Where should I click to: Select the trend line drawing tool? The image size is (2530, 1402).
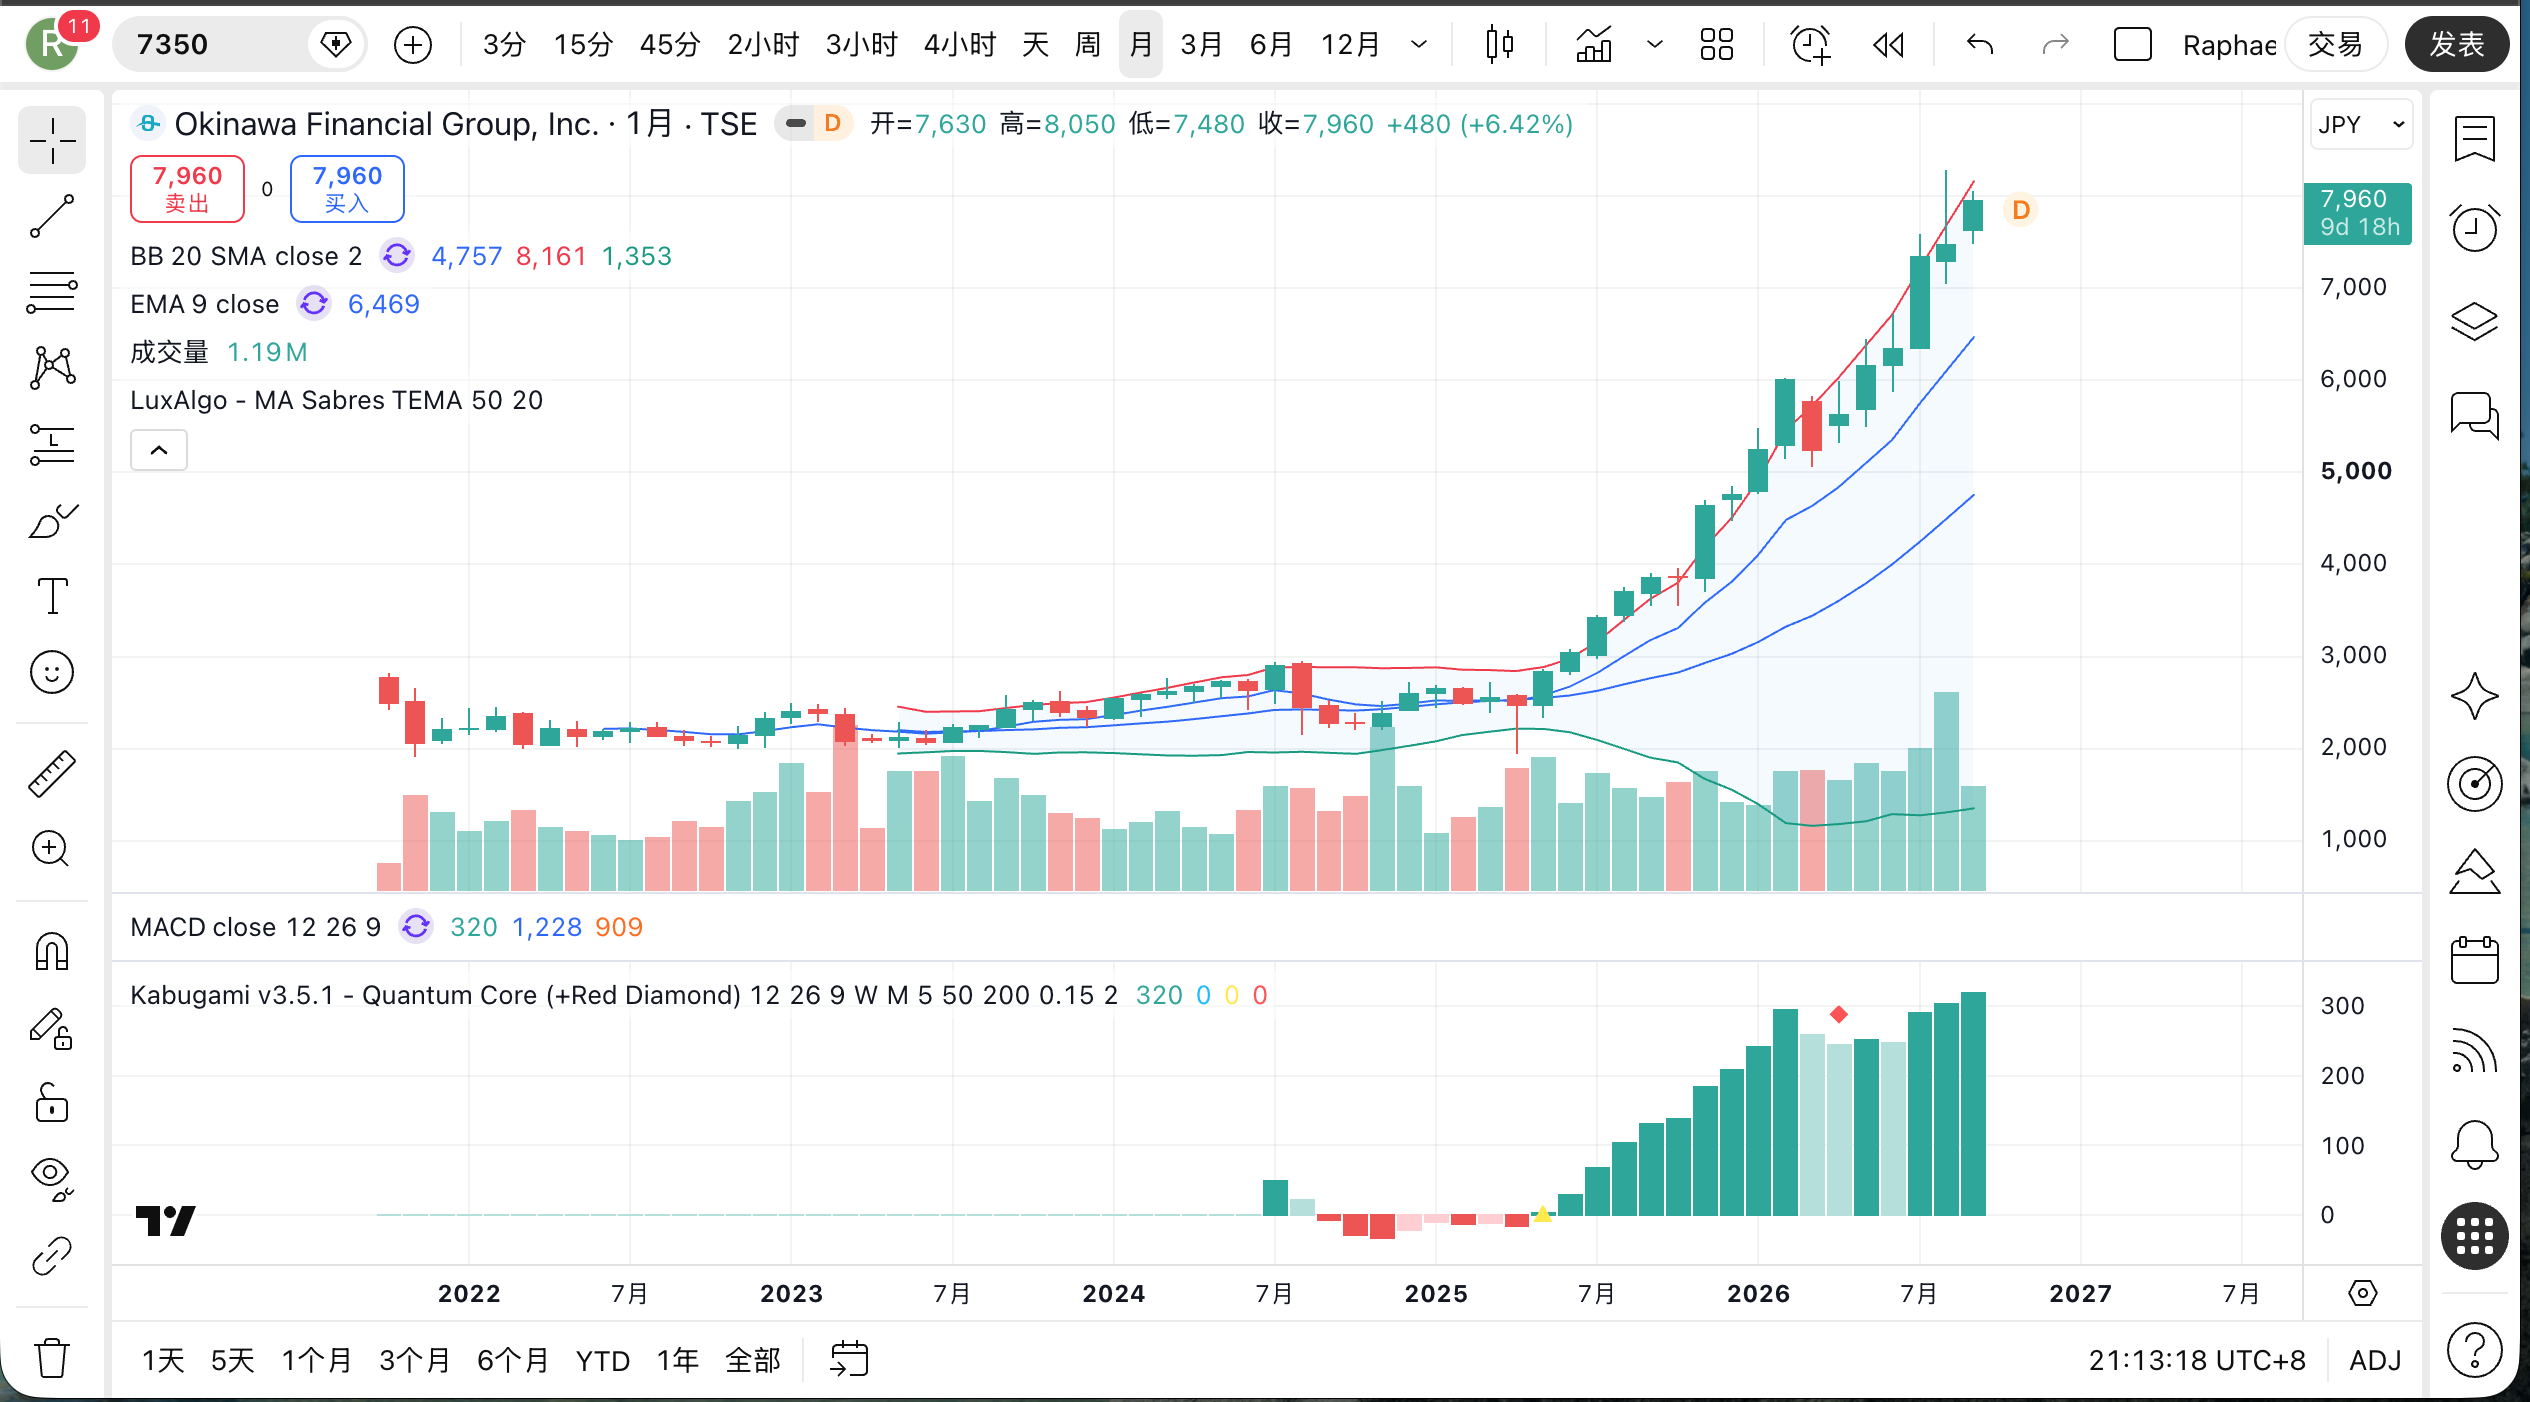tap(52, 216)
